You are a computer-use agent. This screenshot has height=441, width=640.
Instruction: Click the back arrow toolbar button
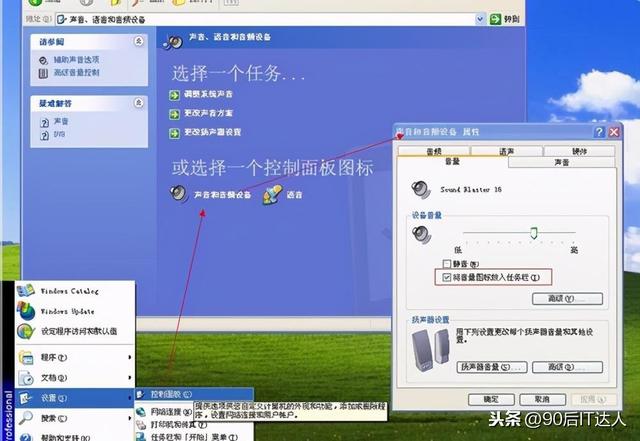point(35,2)
